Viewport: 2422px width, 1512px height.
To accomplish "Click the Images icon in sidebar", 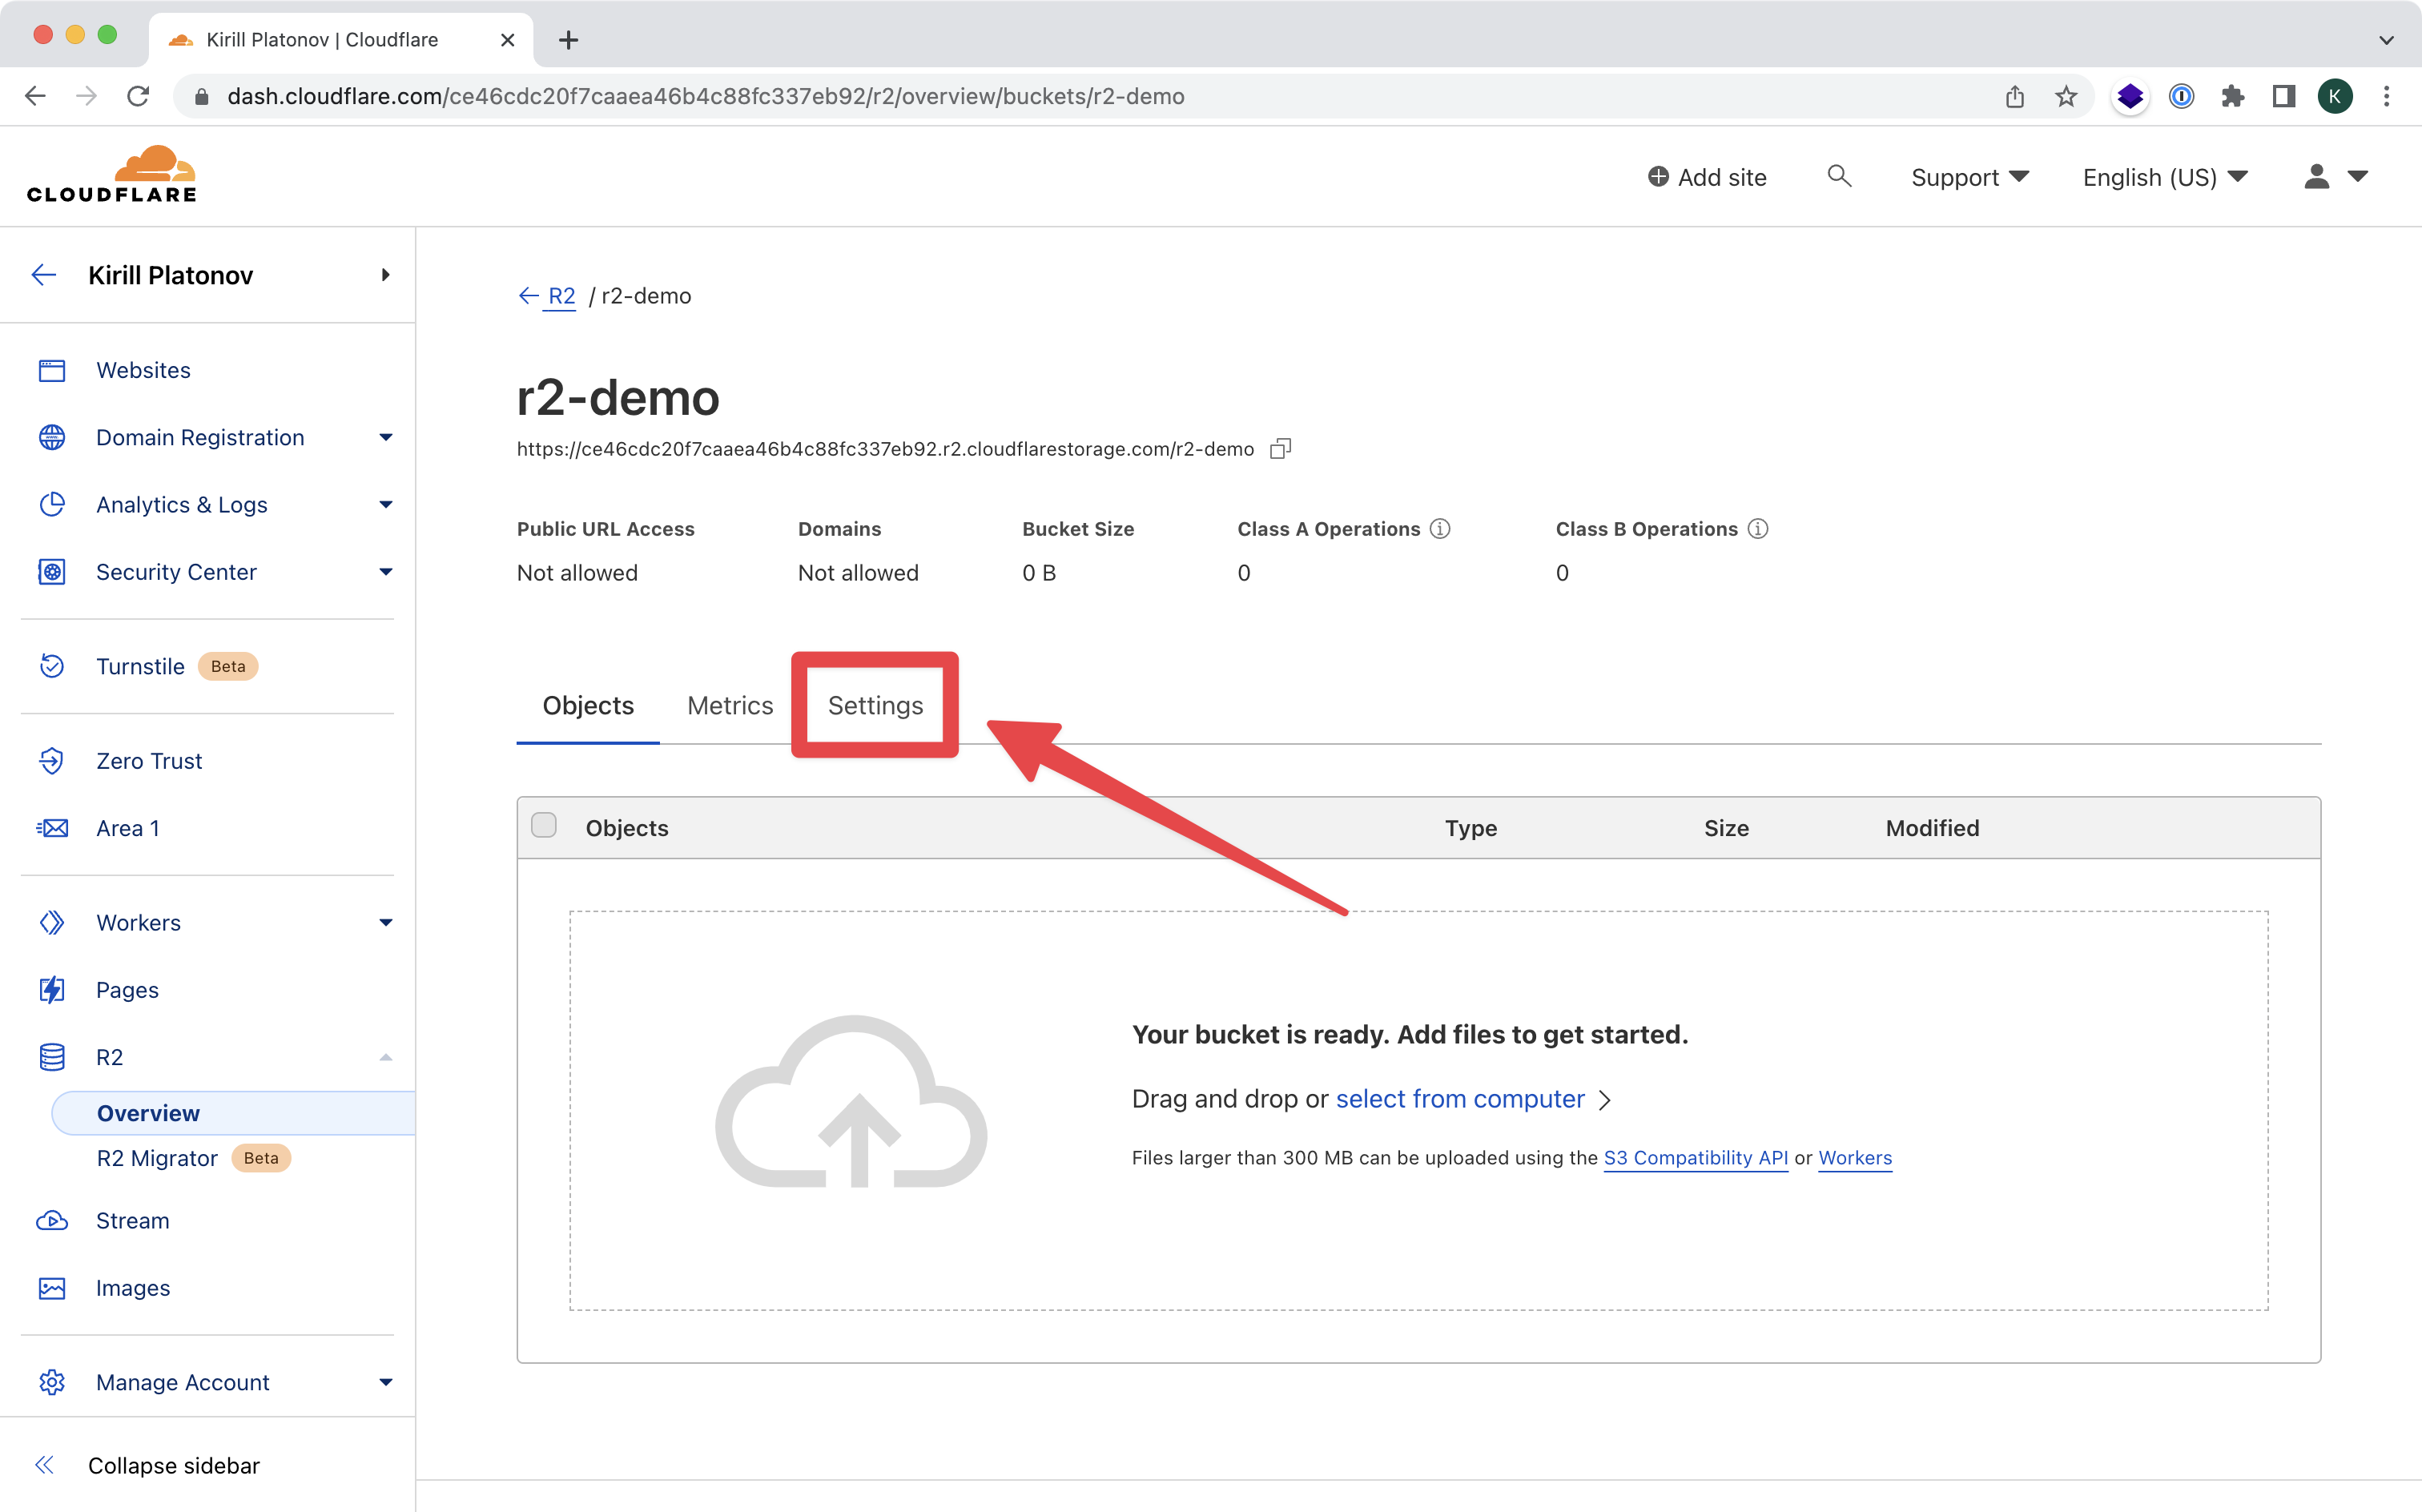I will pos(52,1287).
